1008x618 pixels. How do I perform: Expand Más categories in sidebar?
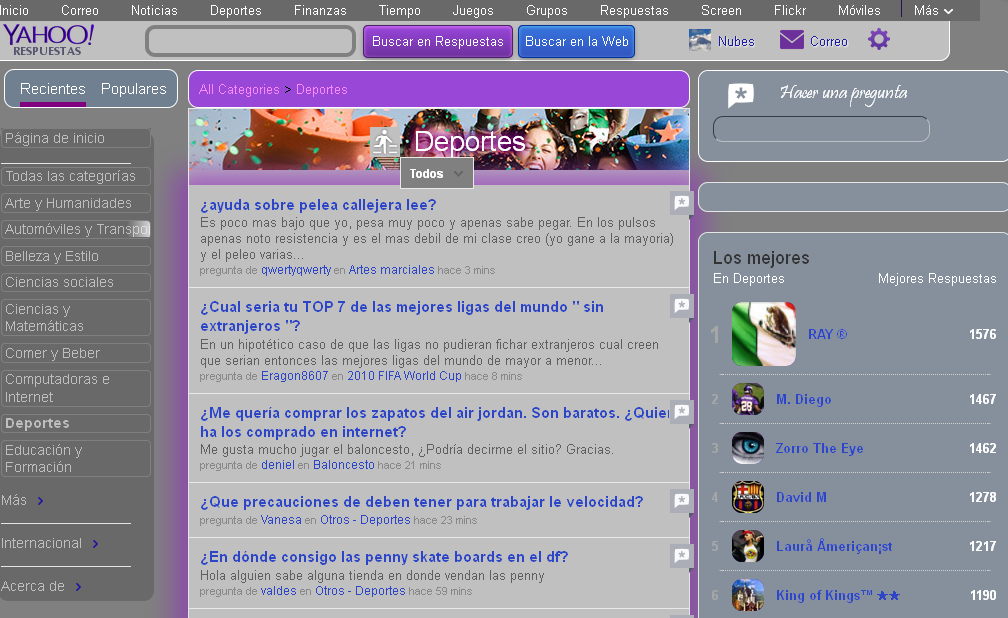coord(22,500)
